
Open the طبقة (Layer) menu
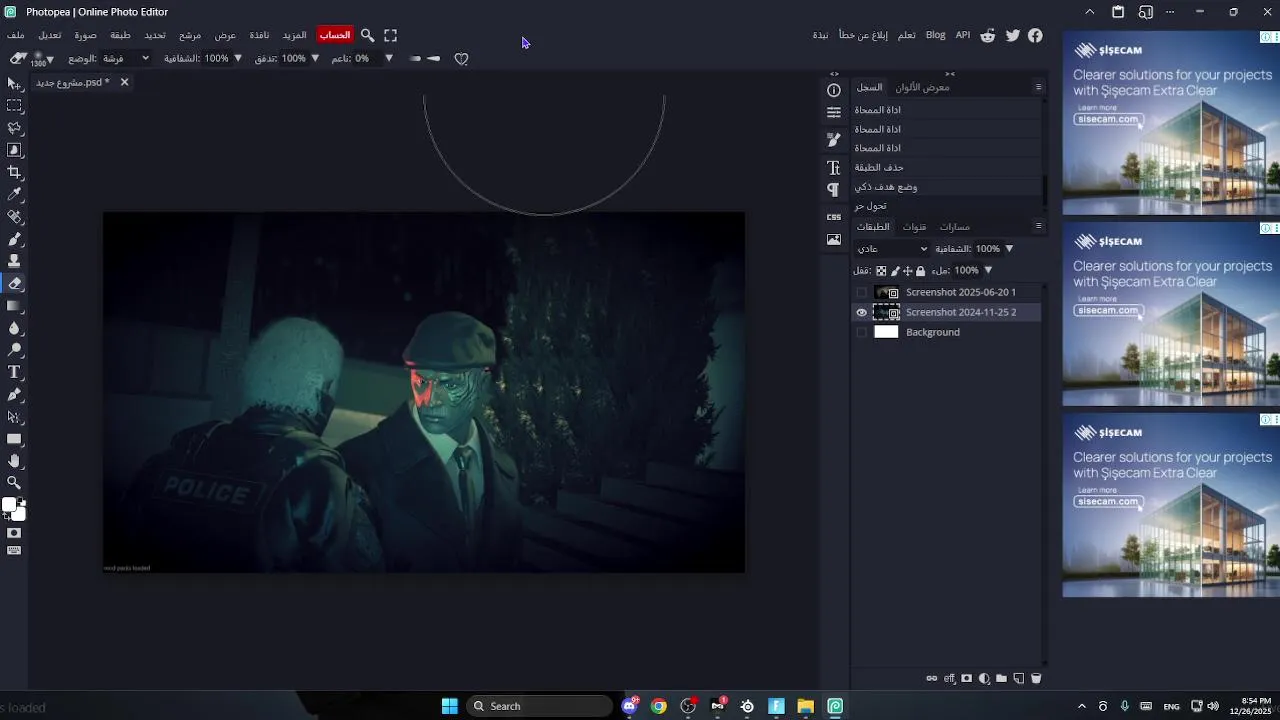[x=120, y=35]
